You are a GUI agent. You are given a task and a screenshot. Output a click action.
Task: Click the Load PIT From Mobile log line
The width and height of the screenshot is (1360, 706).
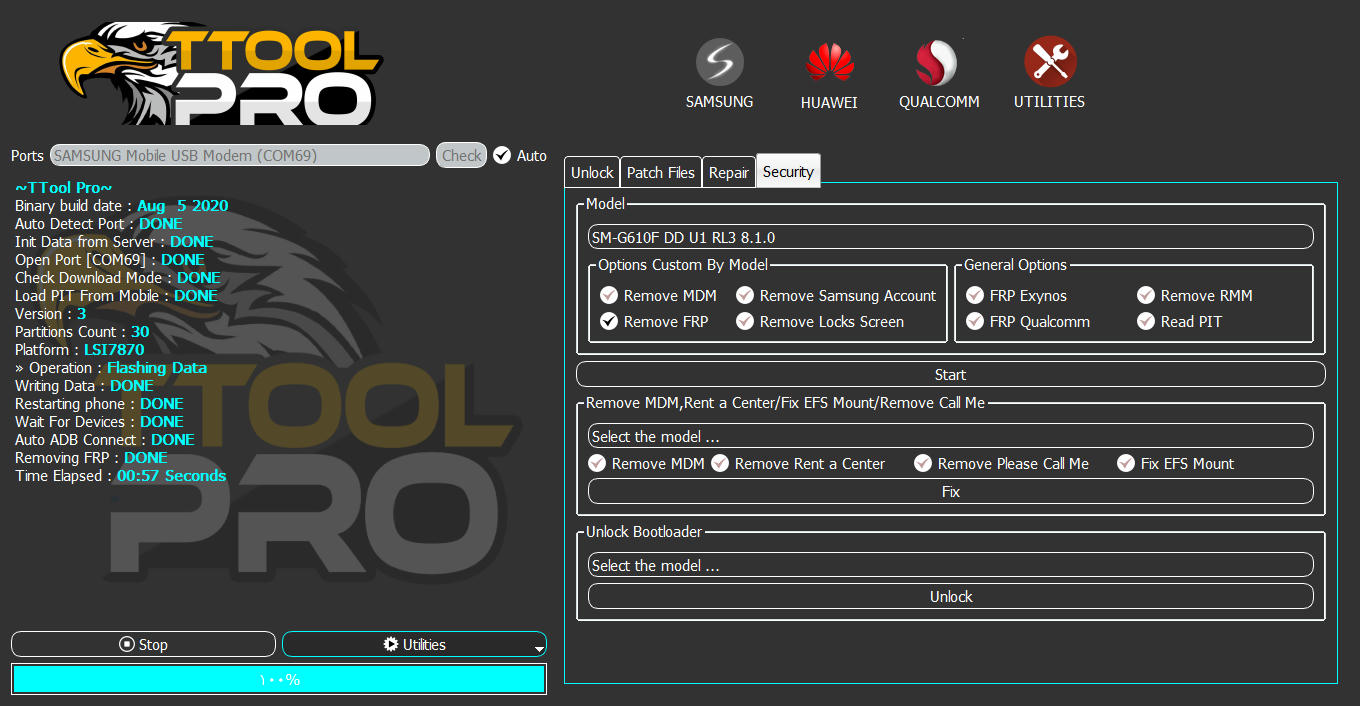pos(116,295)
